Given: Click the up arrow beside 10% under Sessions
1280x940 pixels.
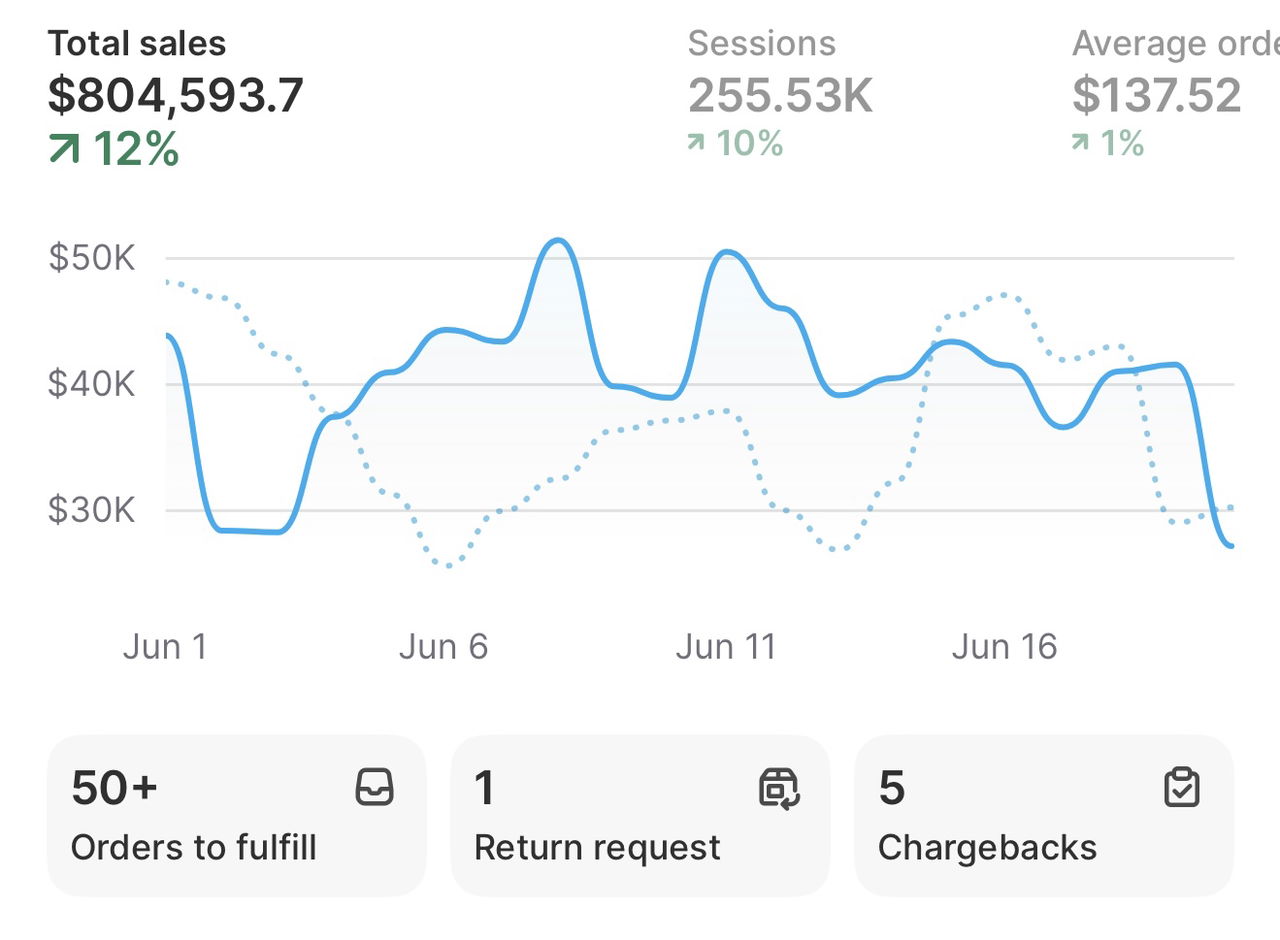Looking at the screenshot, I should click(697, 144).
